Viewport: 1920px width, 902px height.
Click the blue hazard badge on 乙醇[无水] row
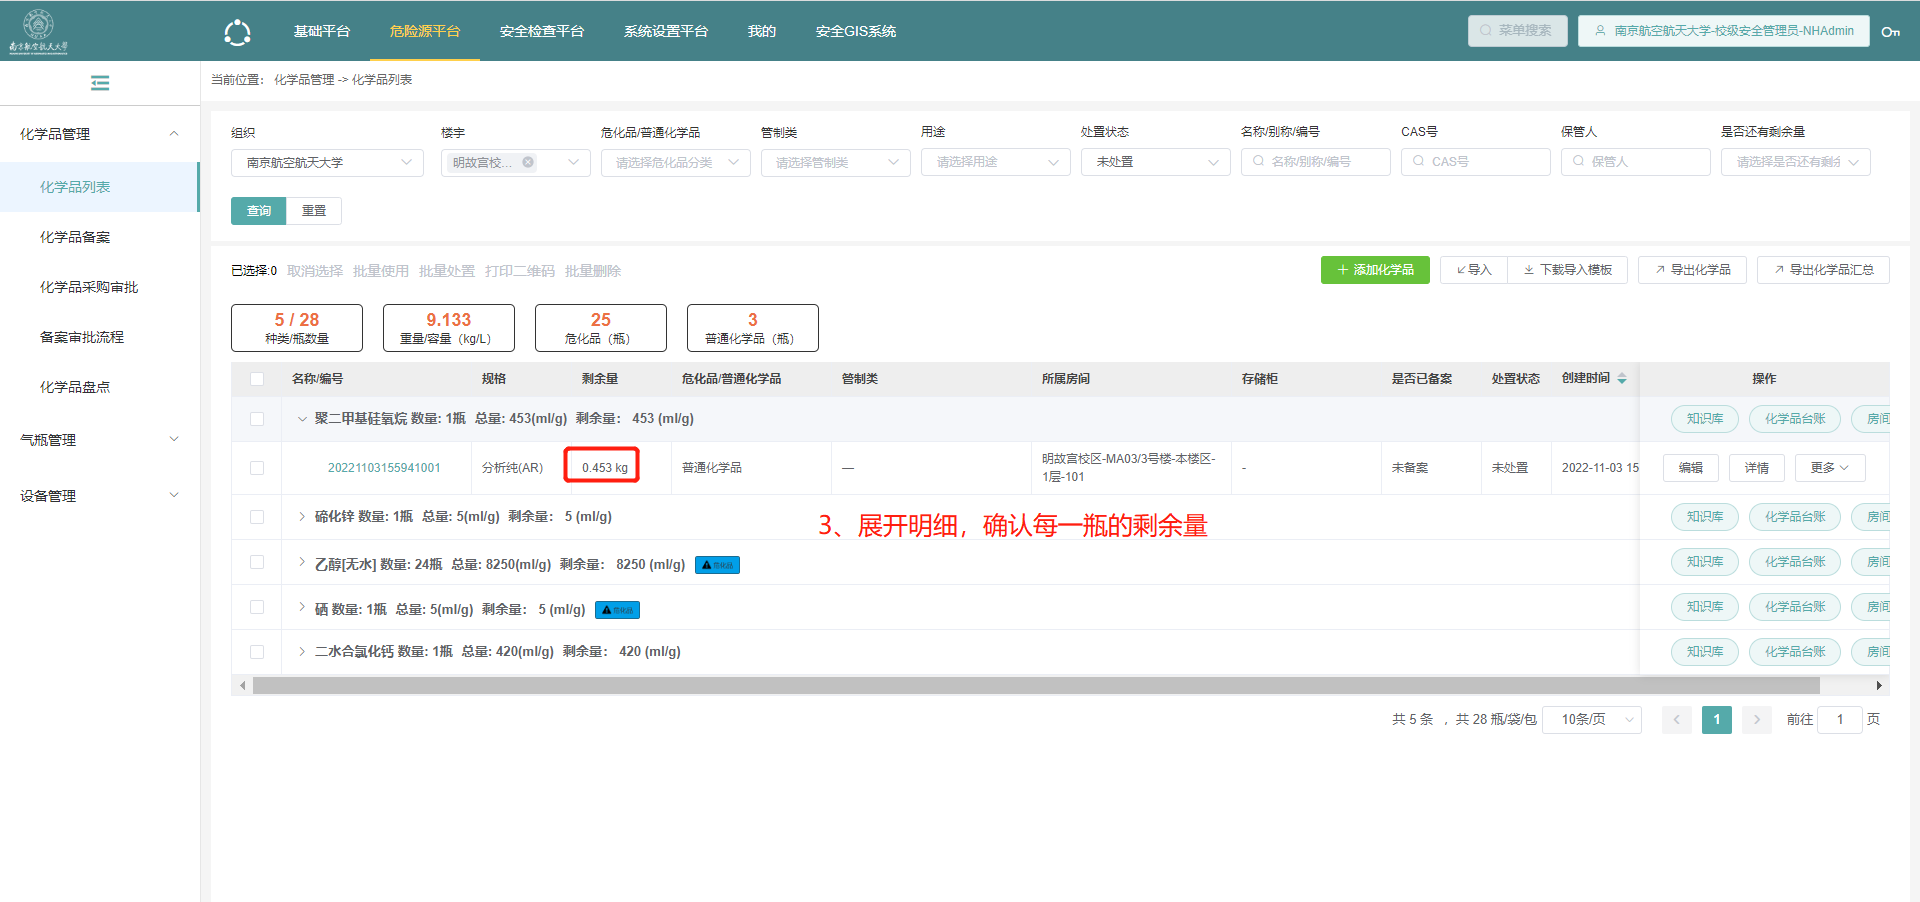pos(717,565)
